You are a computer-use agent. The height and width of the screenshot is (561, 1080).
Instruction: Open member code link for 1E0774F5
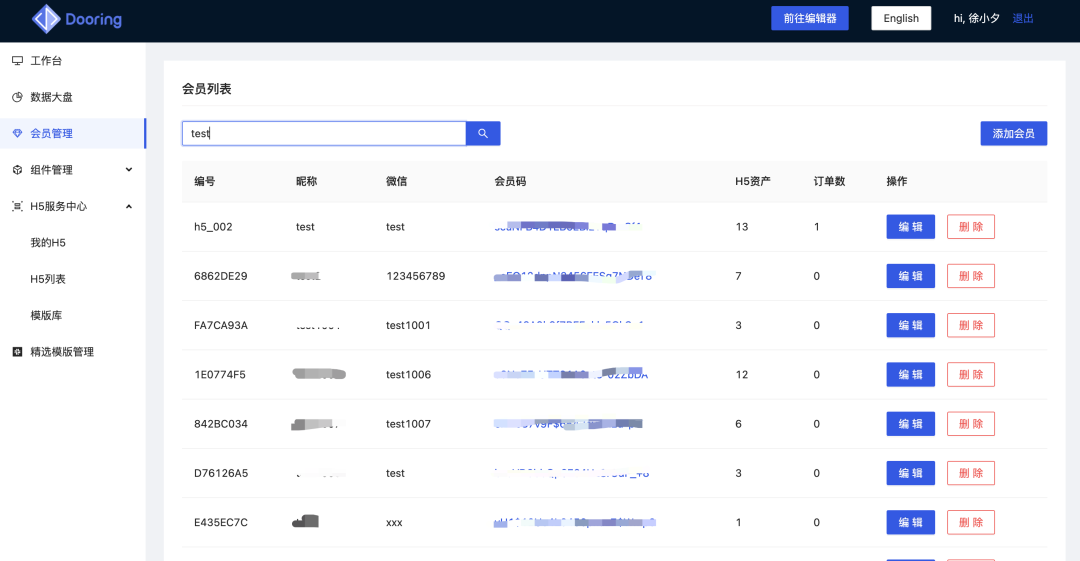[571, 374]
